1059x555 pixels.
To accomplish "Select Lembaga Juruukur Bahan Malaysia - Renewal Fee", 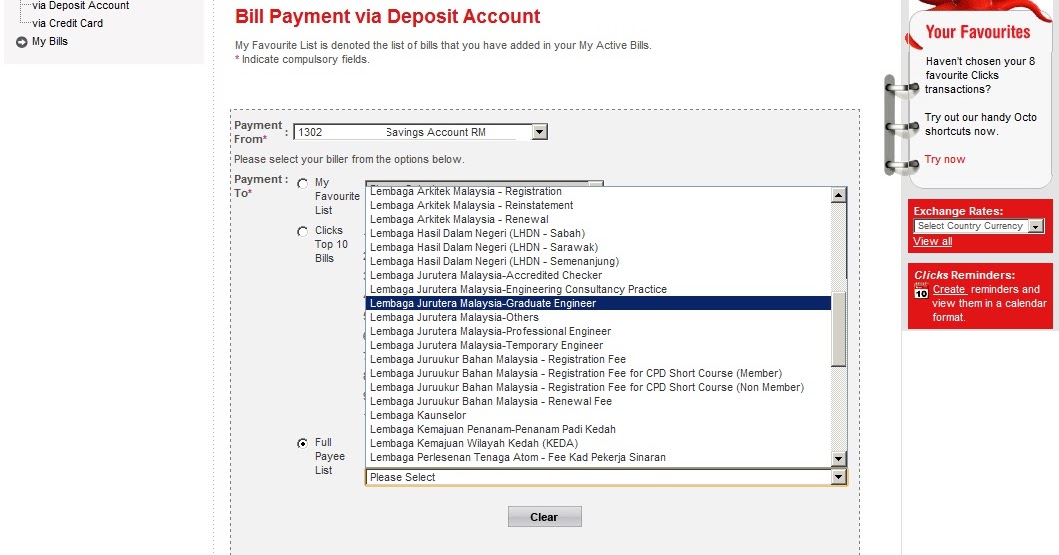I will coord(598,401).
